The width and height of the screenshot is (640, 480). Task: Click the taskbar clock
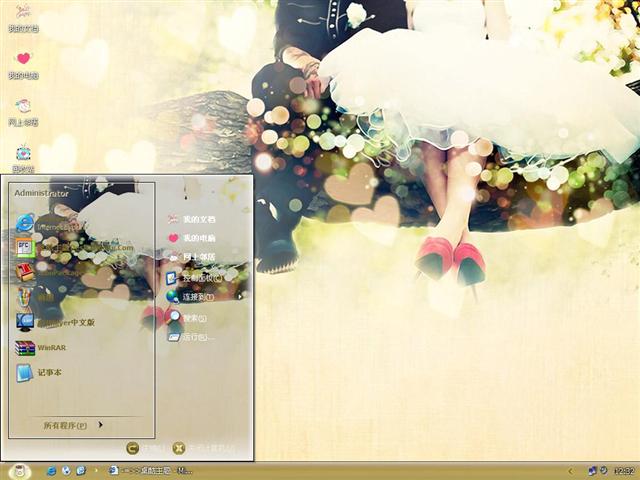tap(624, 471)
